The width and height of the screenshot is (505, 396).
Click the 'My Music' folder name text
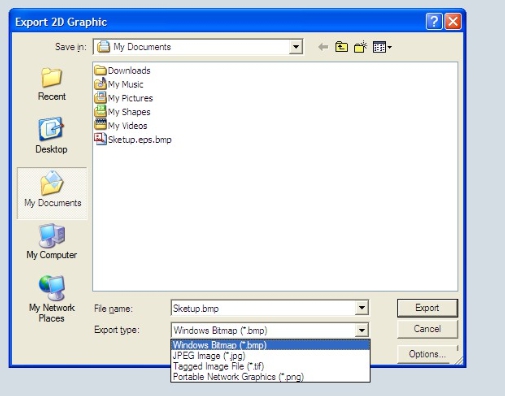pyautogui.click(x=126, y=85)
